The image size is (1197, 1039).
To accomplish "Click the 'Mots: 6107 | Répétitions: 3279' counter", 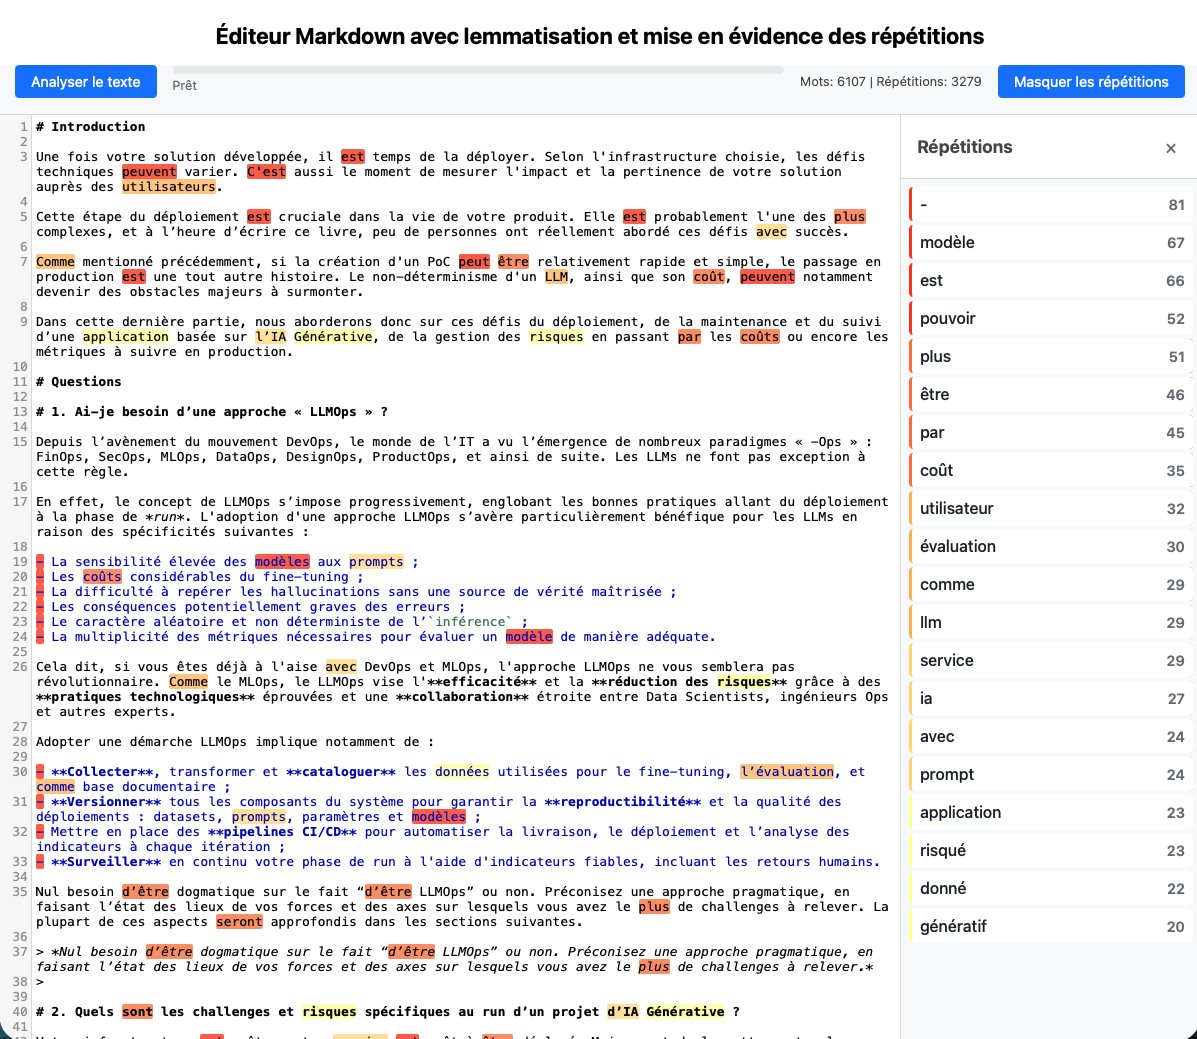I will 890,82.
